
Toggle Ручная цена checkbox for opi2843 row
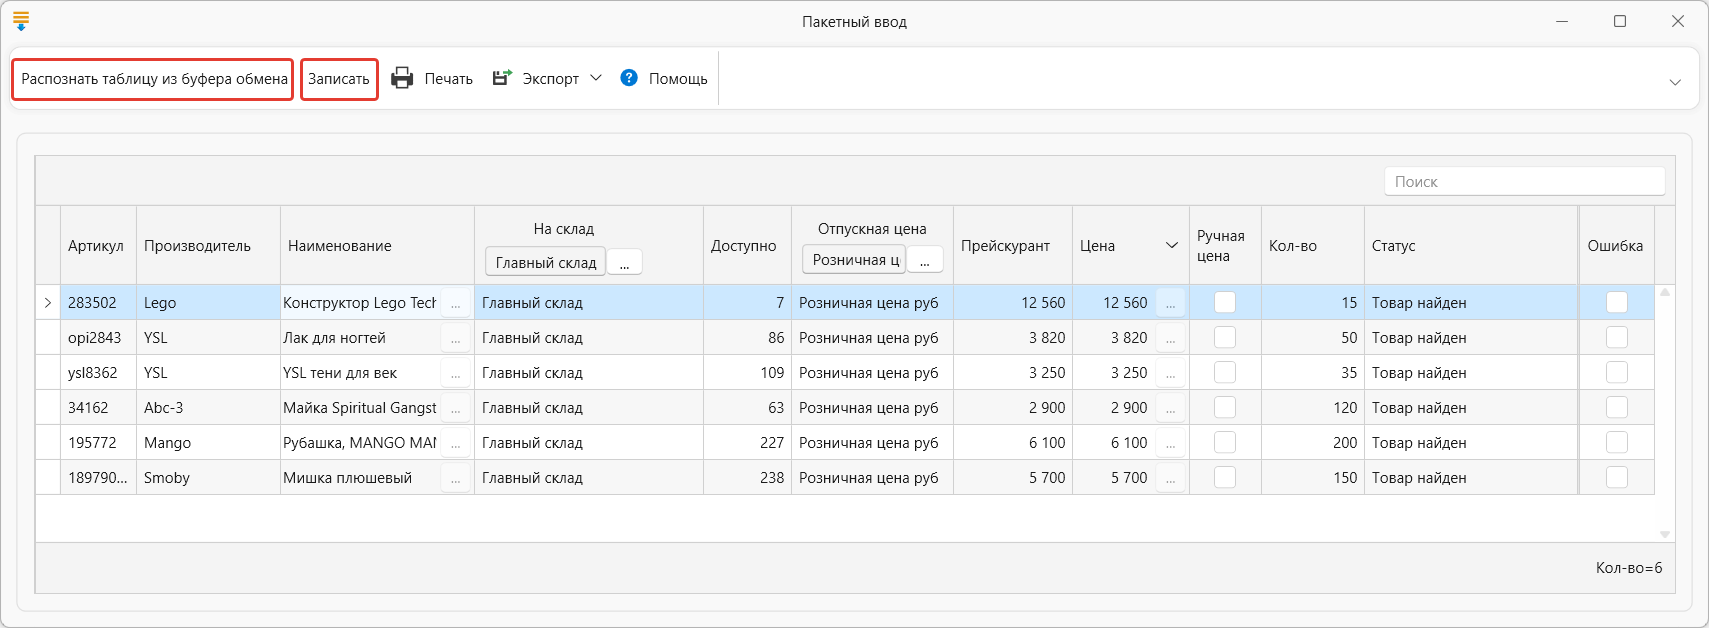point(1225,337)
